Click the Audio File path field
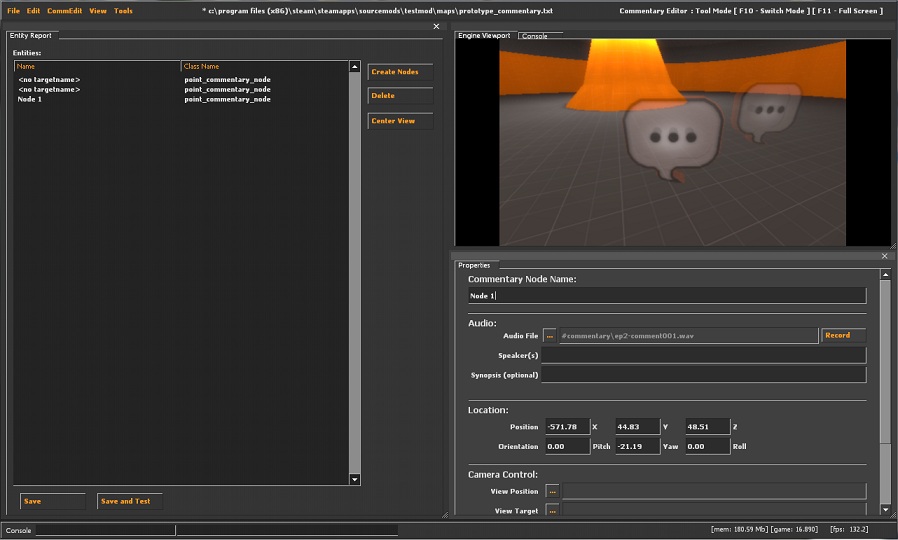The height and width of the screenshot is (540, 898). (x=688, y=336)
